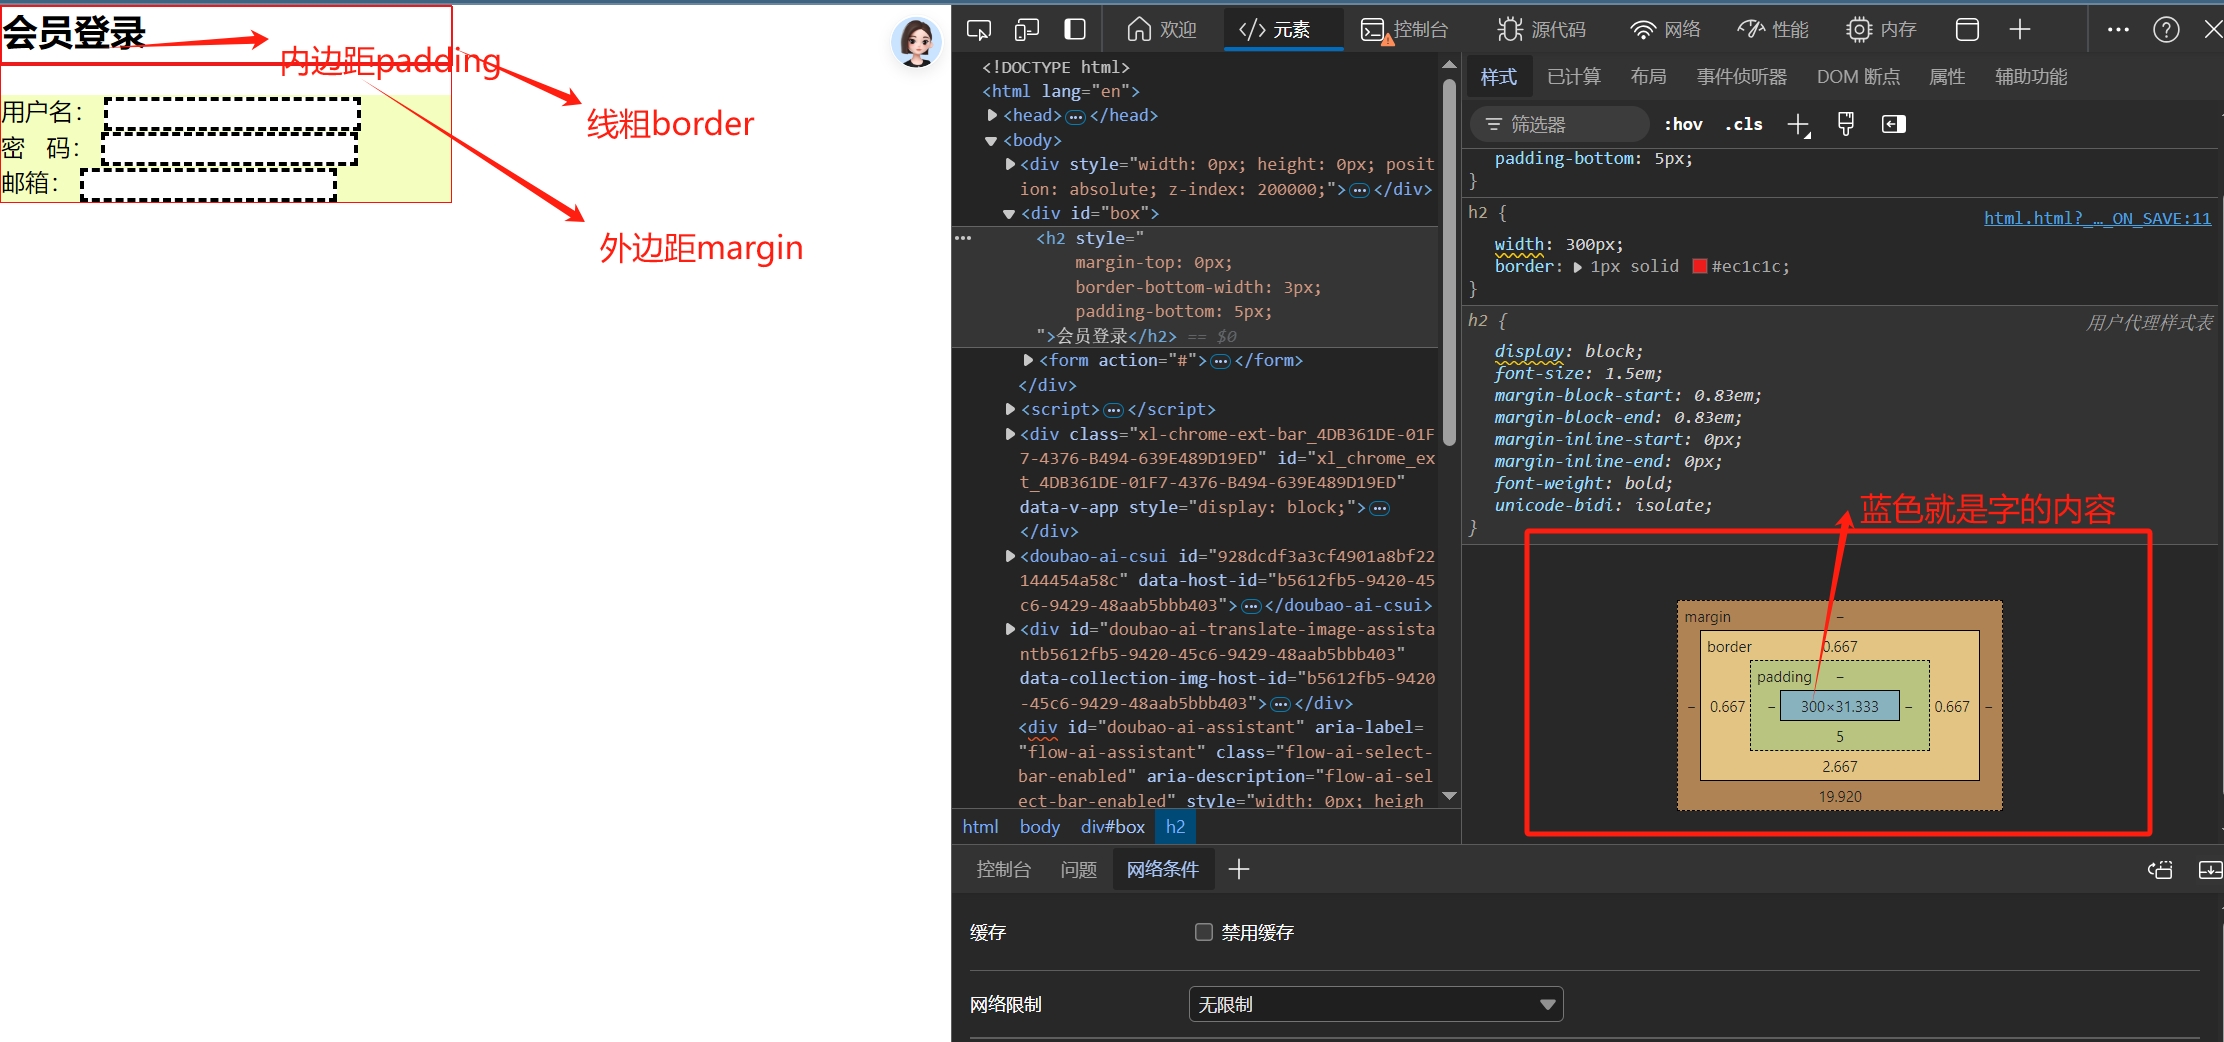Screen dimensions: 2224x1042
Task: Select the 布局 layout tab
Action: [1648, 77]
